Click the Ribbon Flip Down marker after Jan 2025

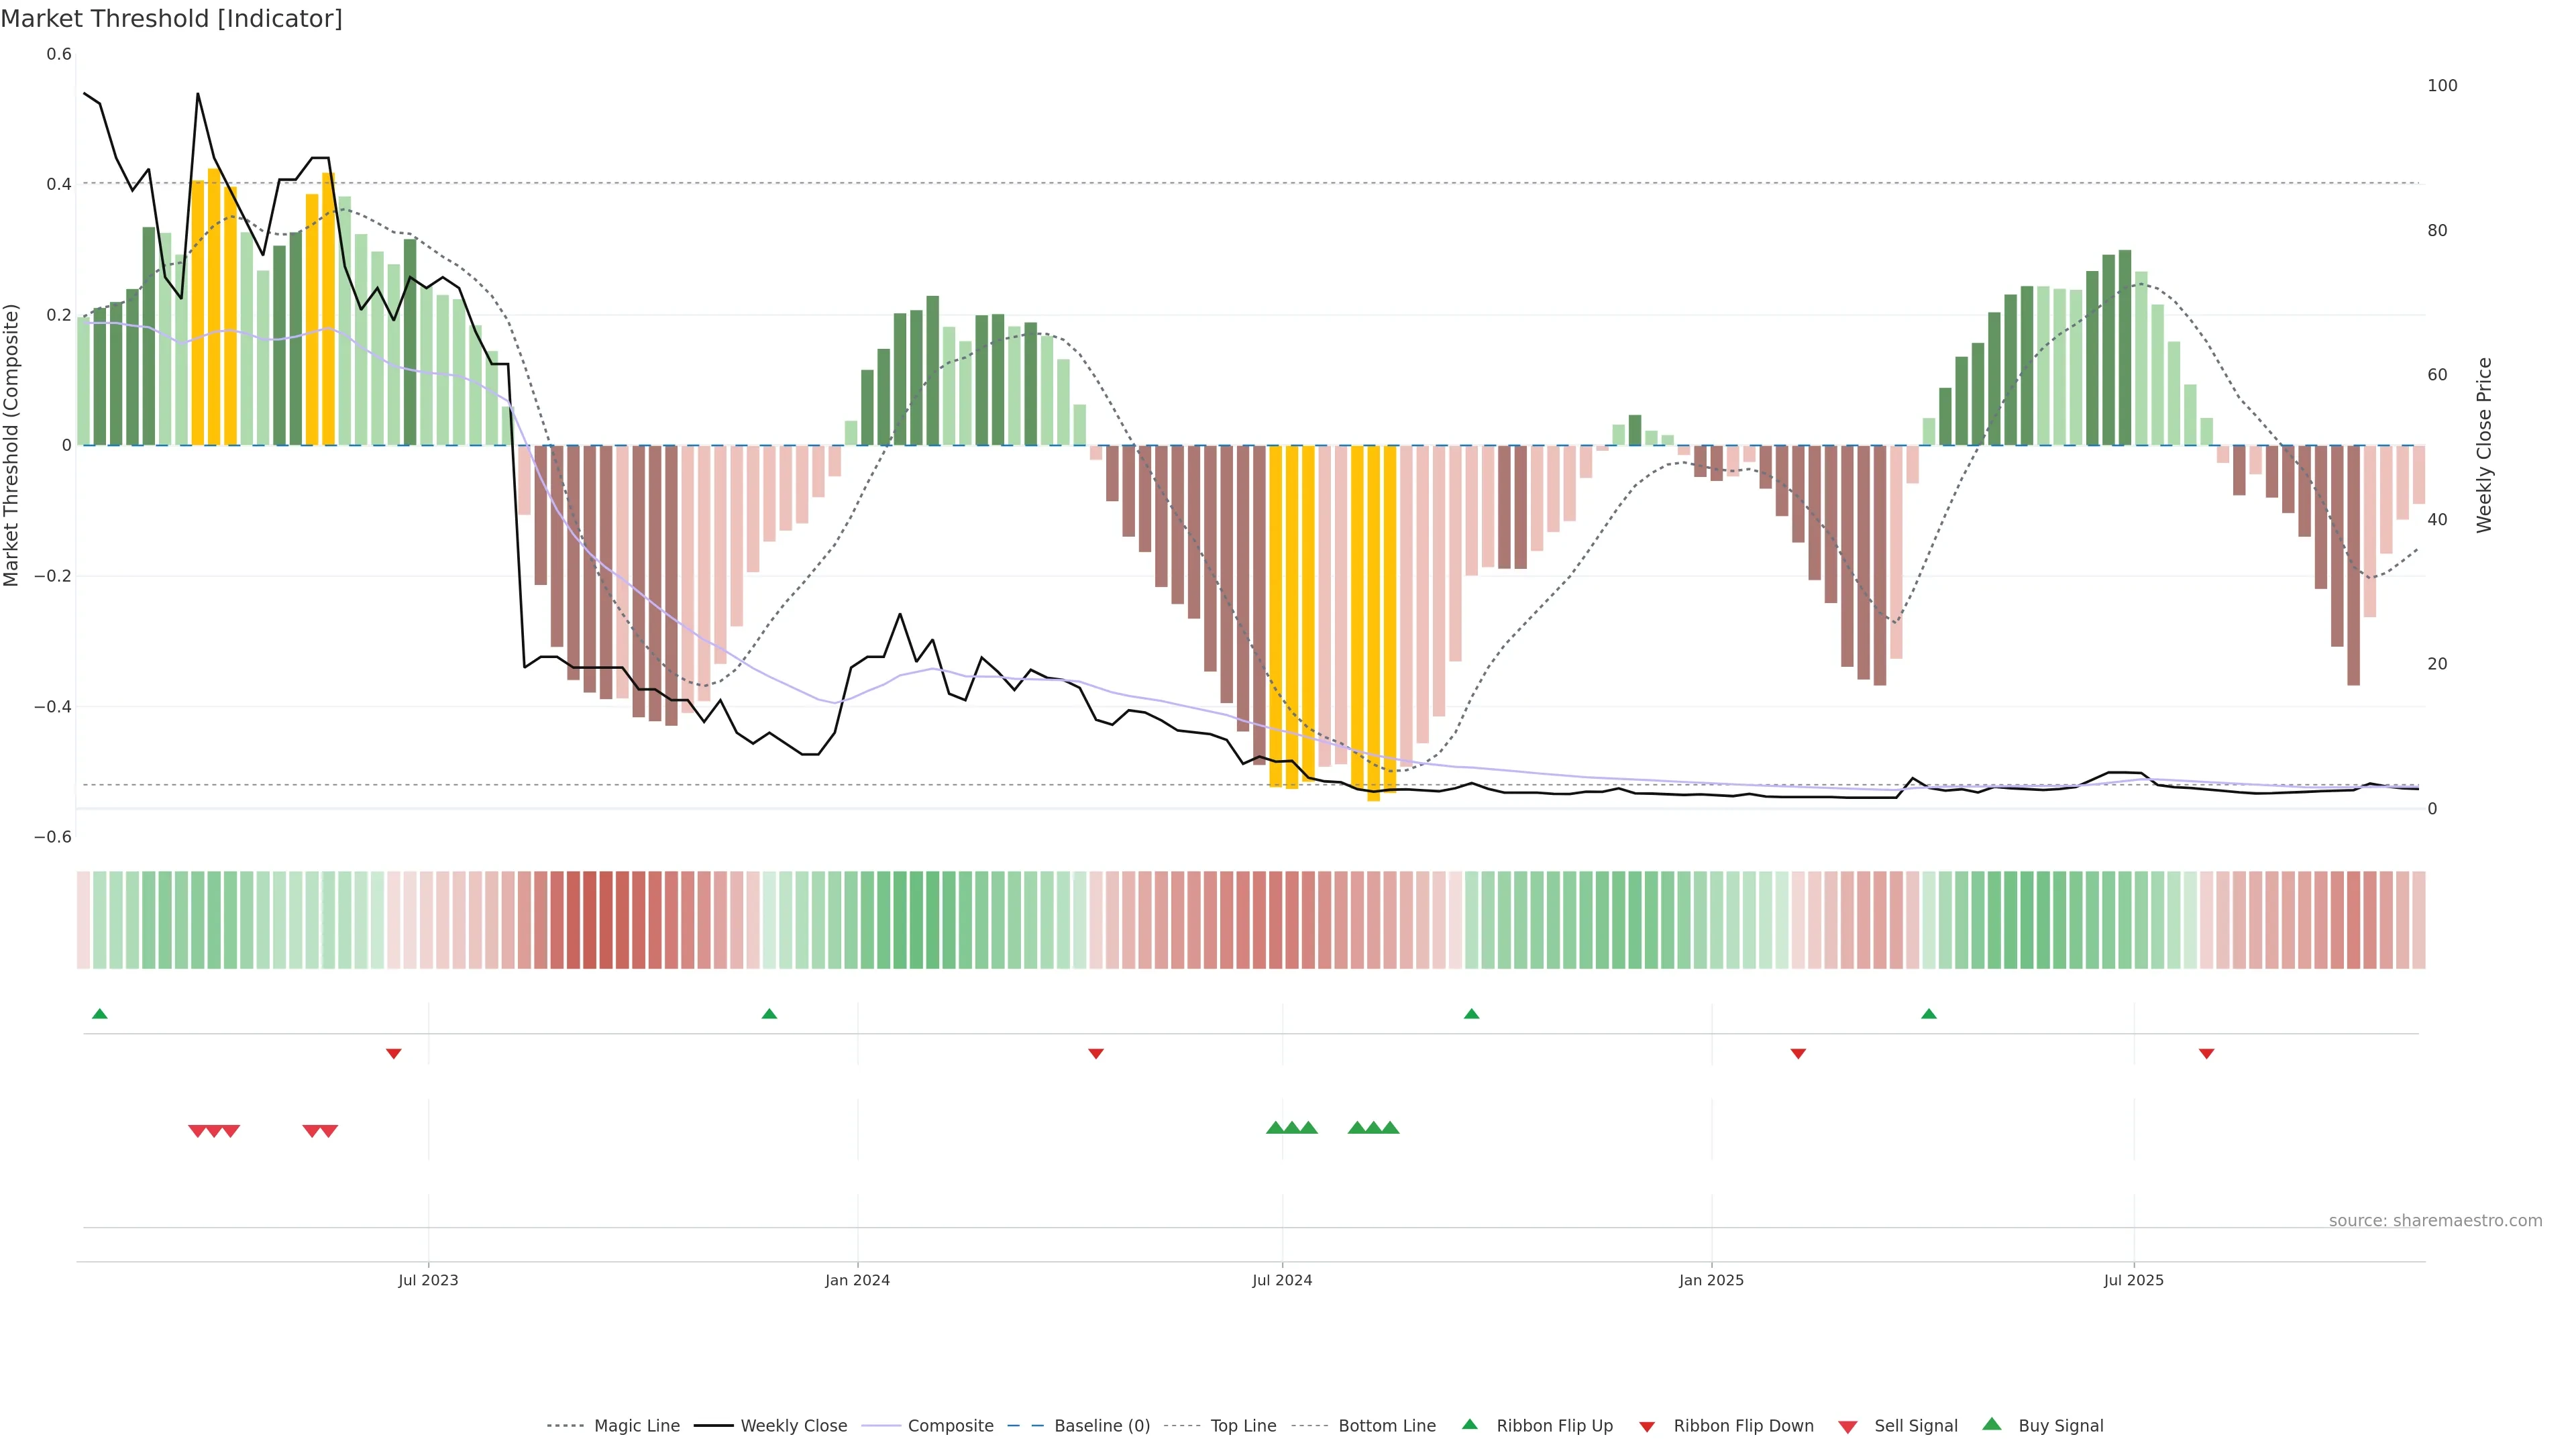(1798, 1054)
